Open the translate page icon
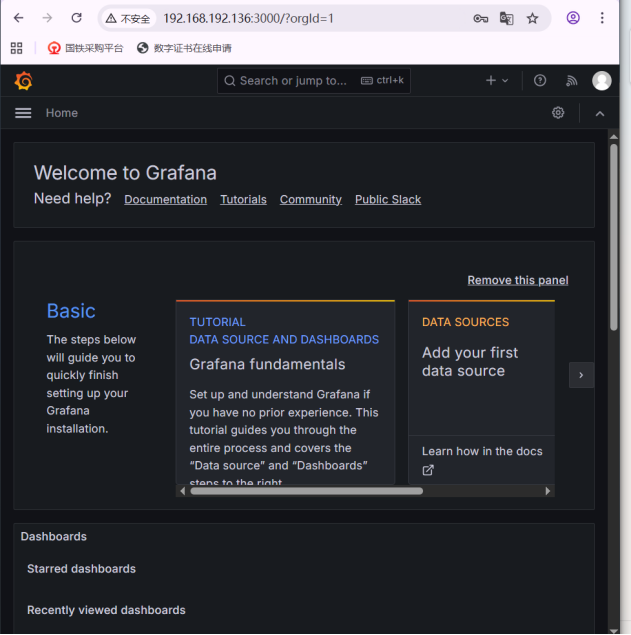 coord(506,19)
